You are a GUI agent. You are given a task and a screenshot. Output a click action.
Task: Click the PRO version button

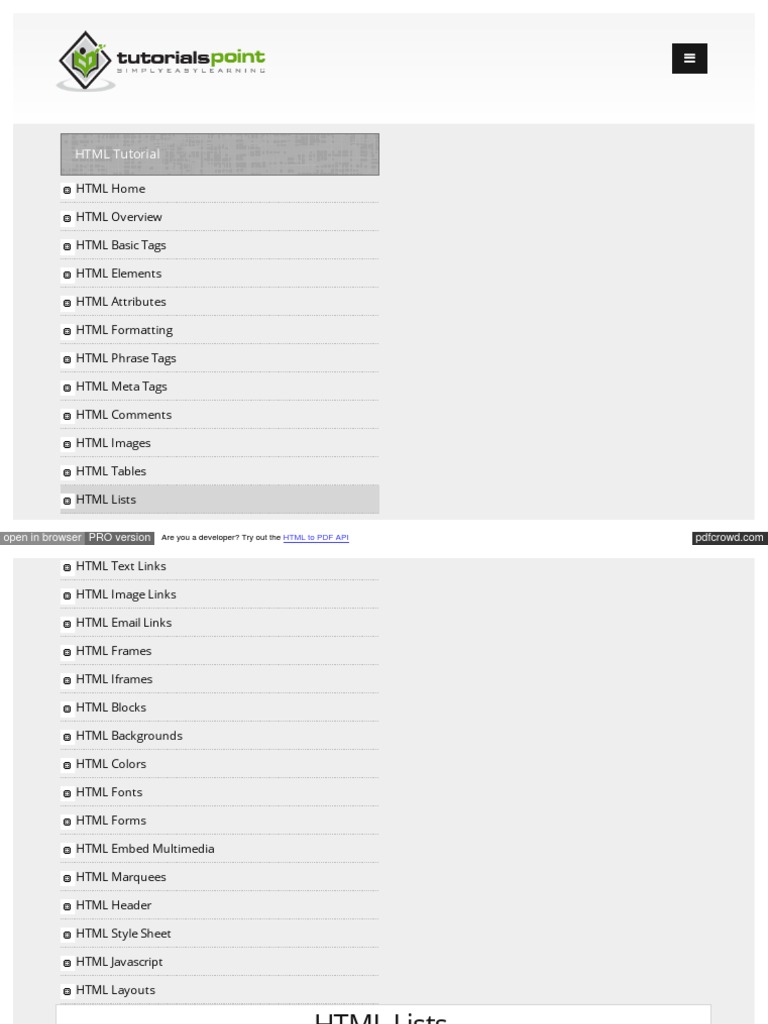119,538
